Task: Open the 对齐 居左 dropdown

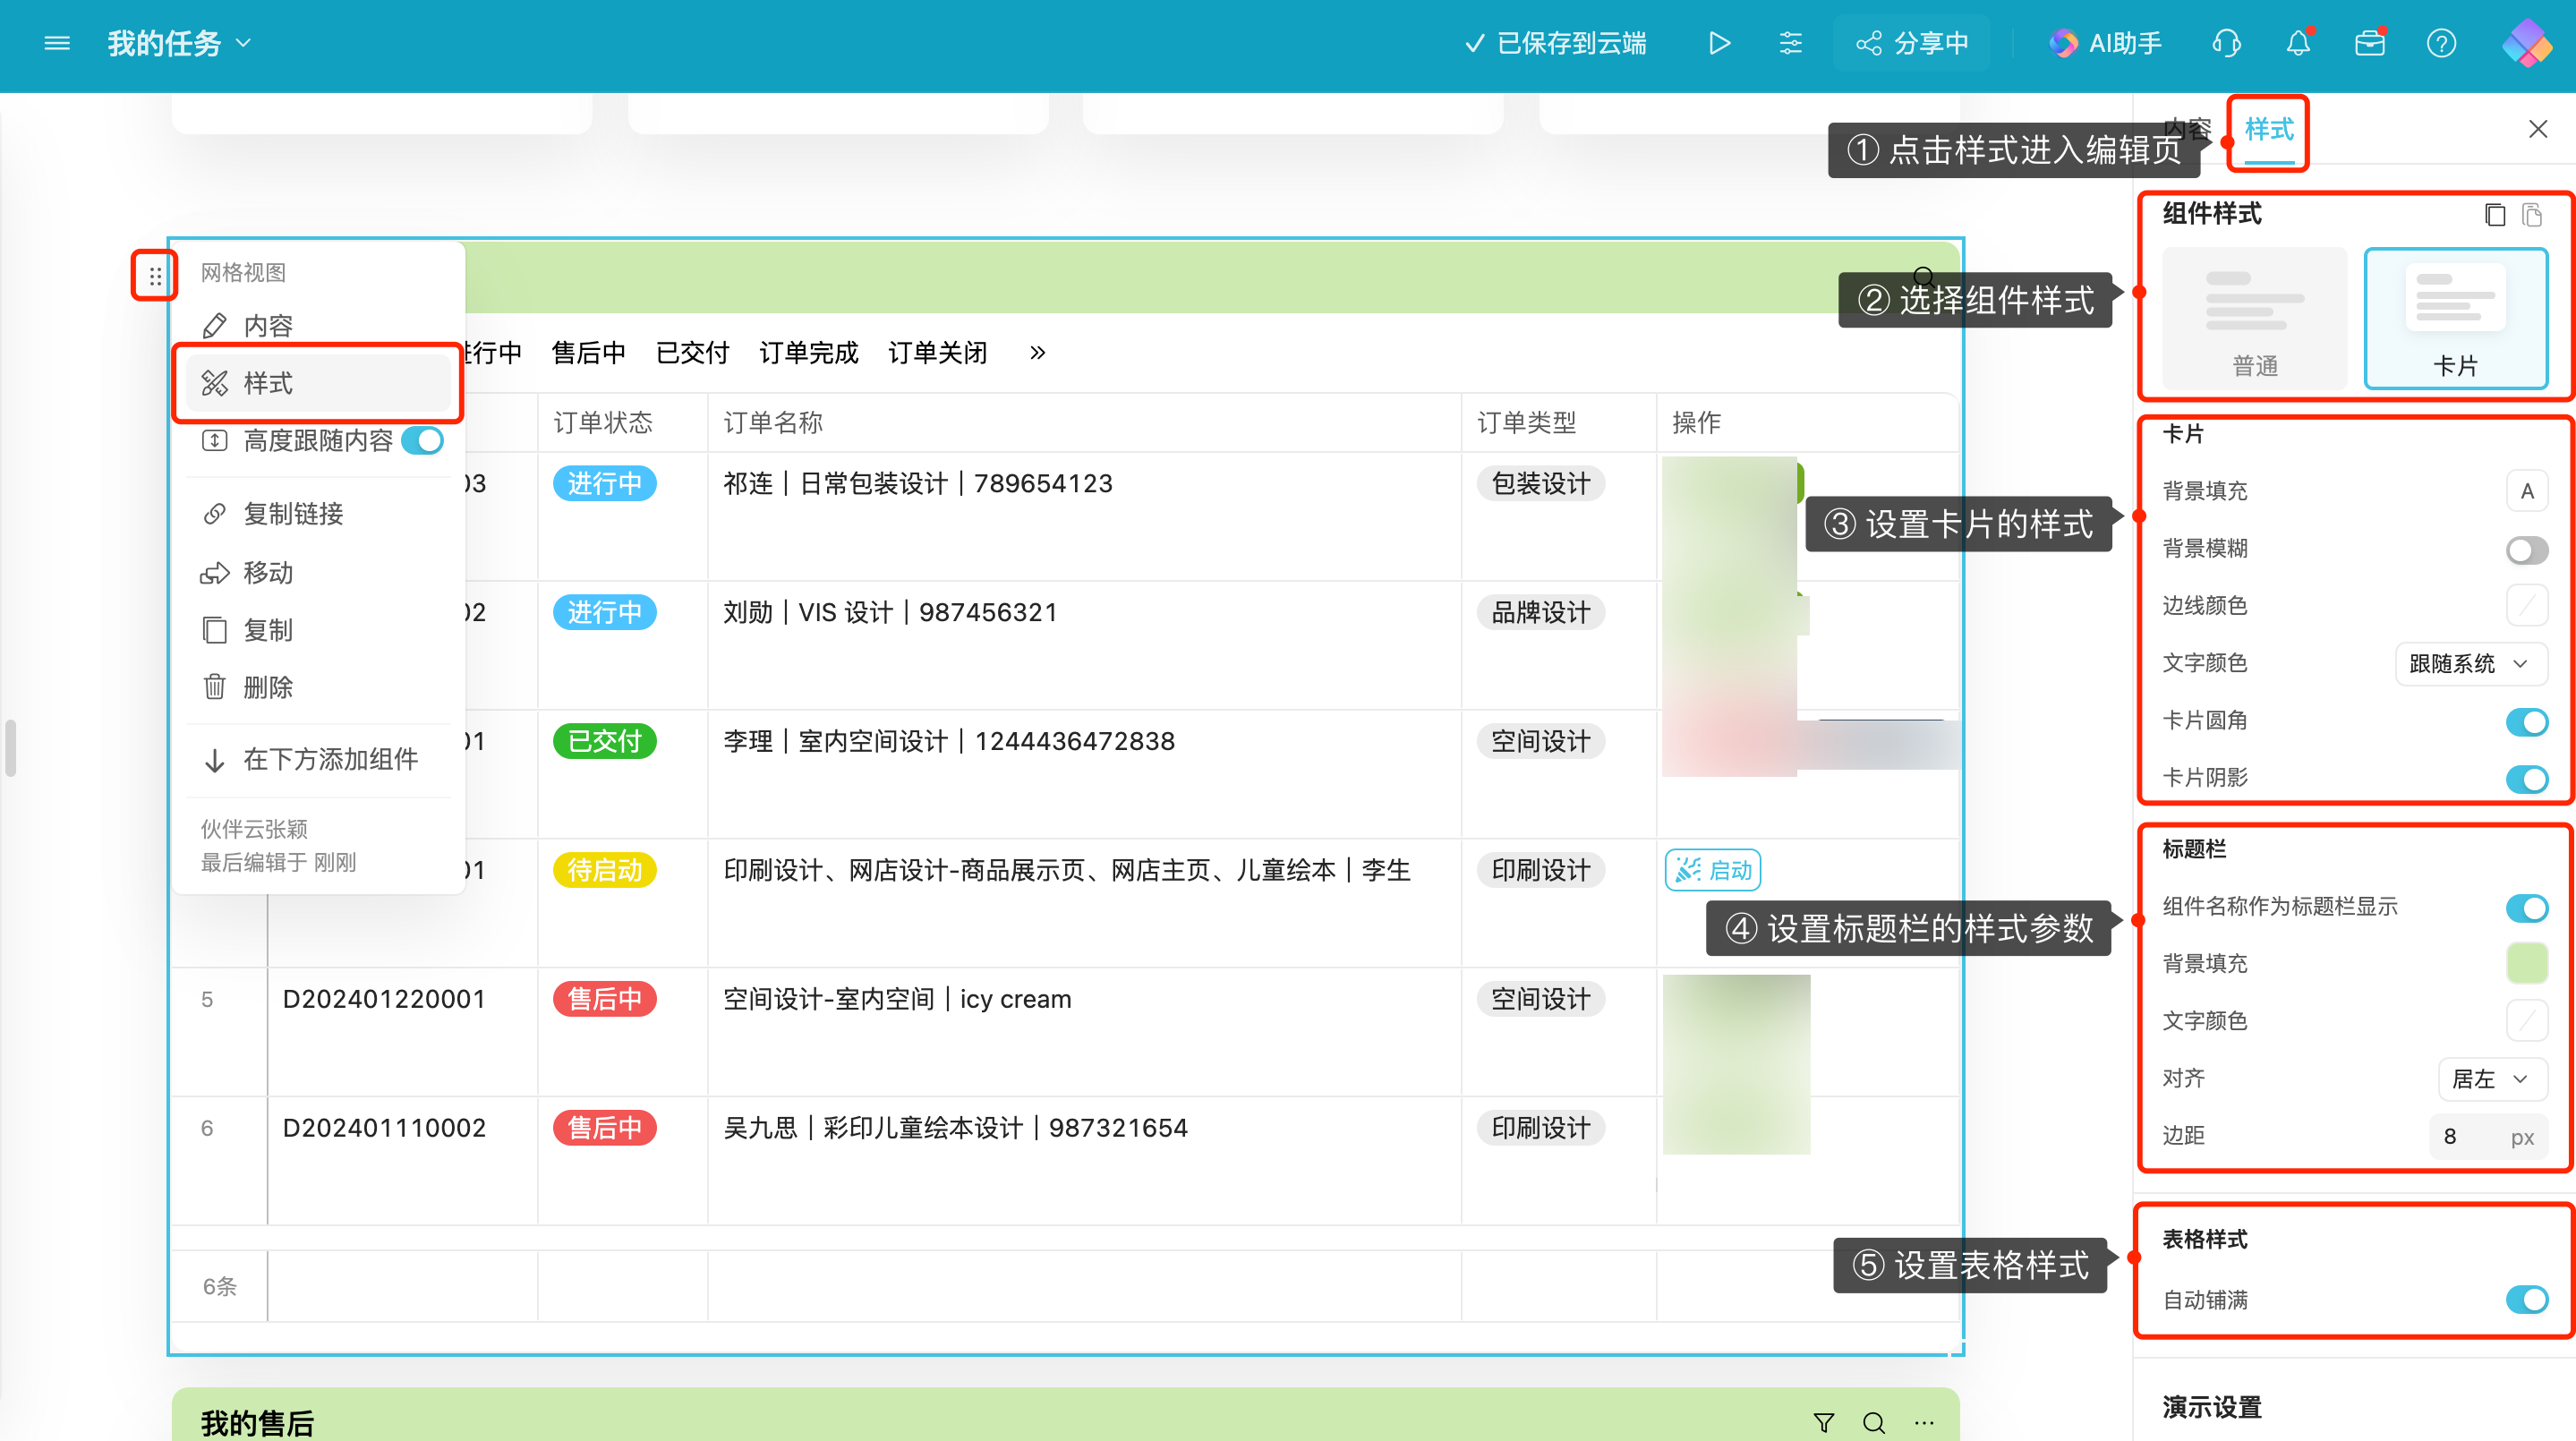Action: pos(2492,1079)
